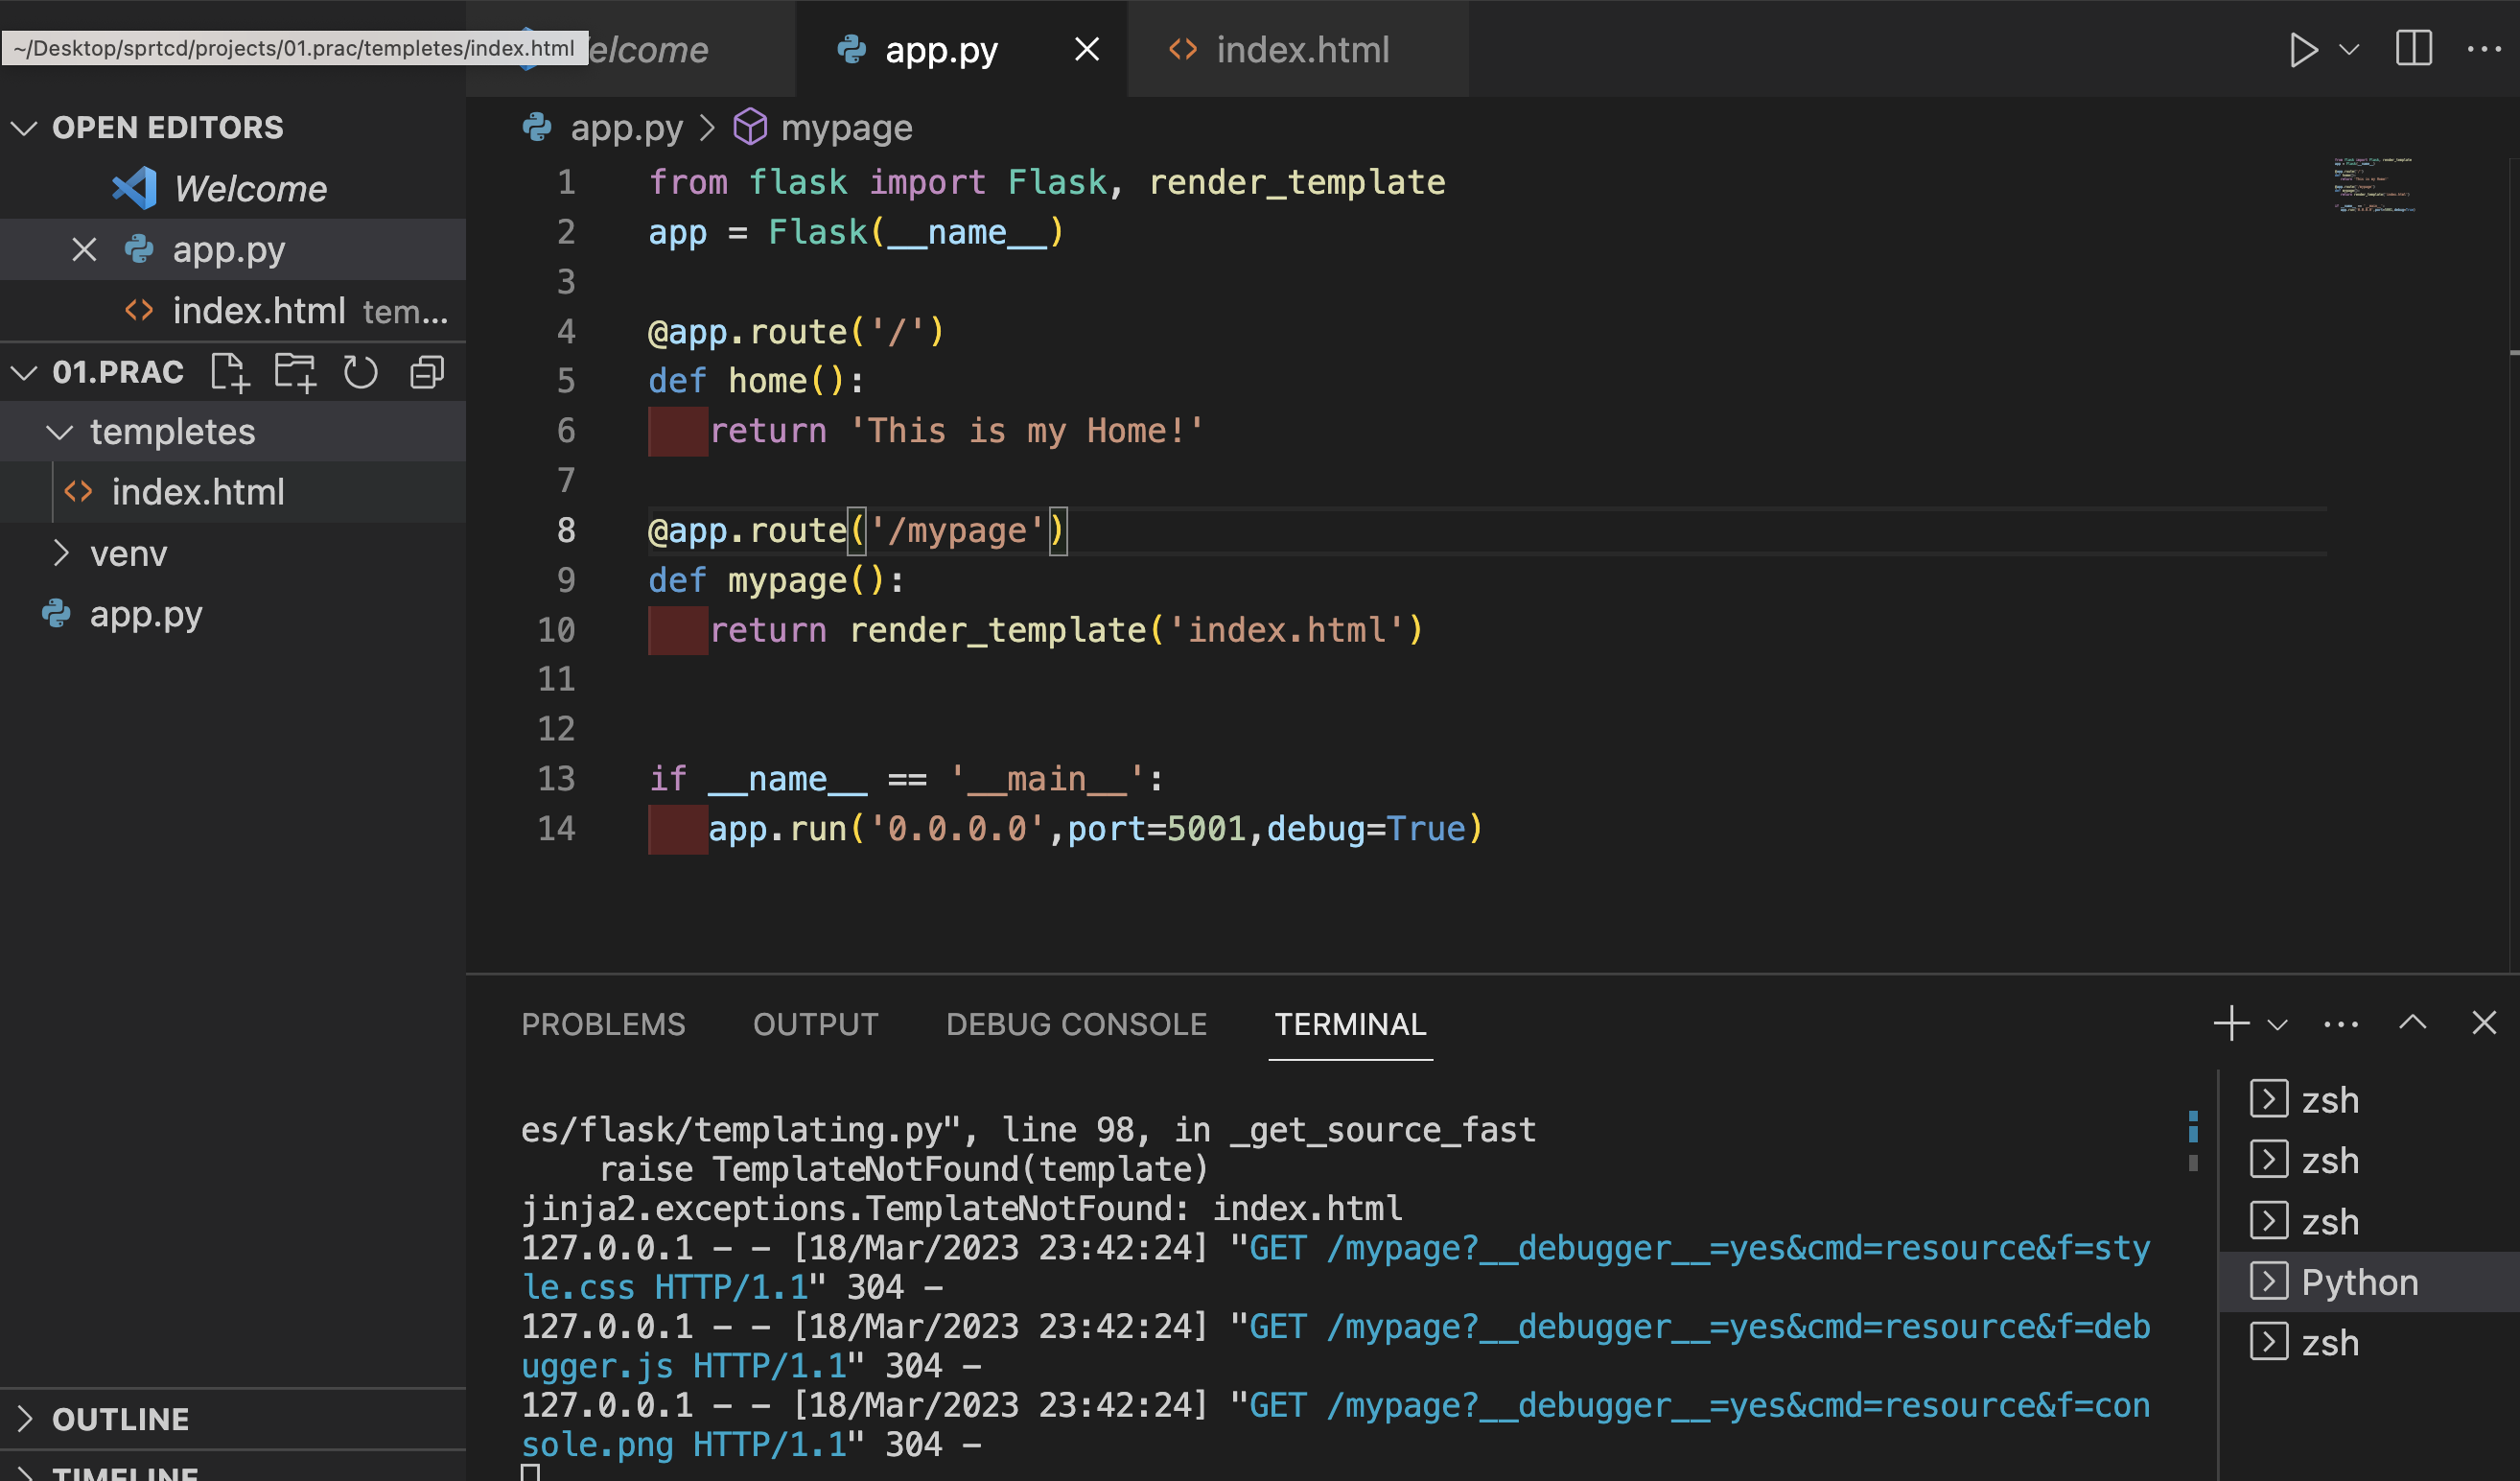Screen dimensions: 2520x1481
Task: Open the Debug Console tab
Action: tap(1076, 1024)
